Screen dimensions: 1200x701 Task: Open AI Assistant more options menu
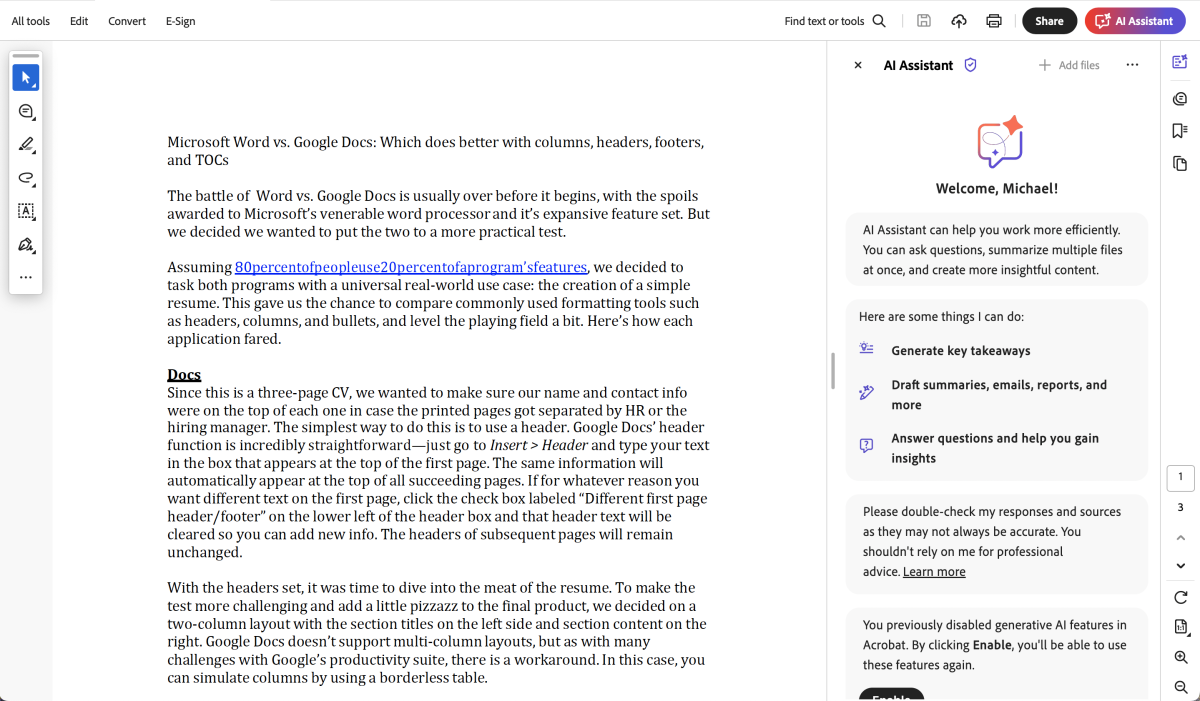pyautogui.click(x=1132, y=65)
